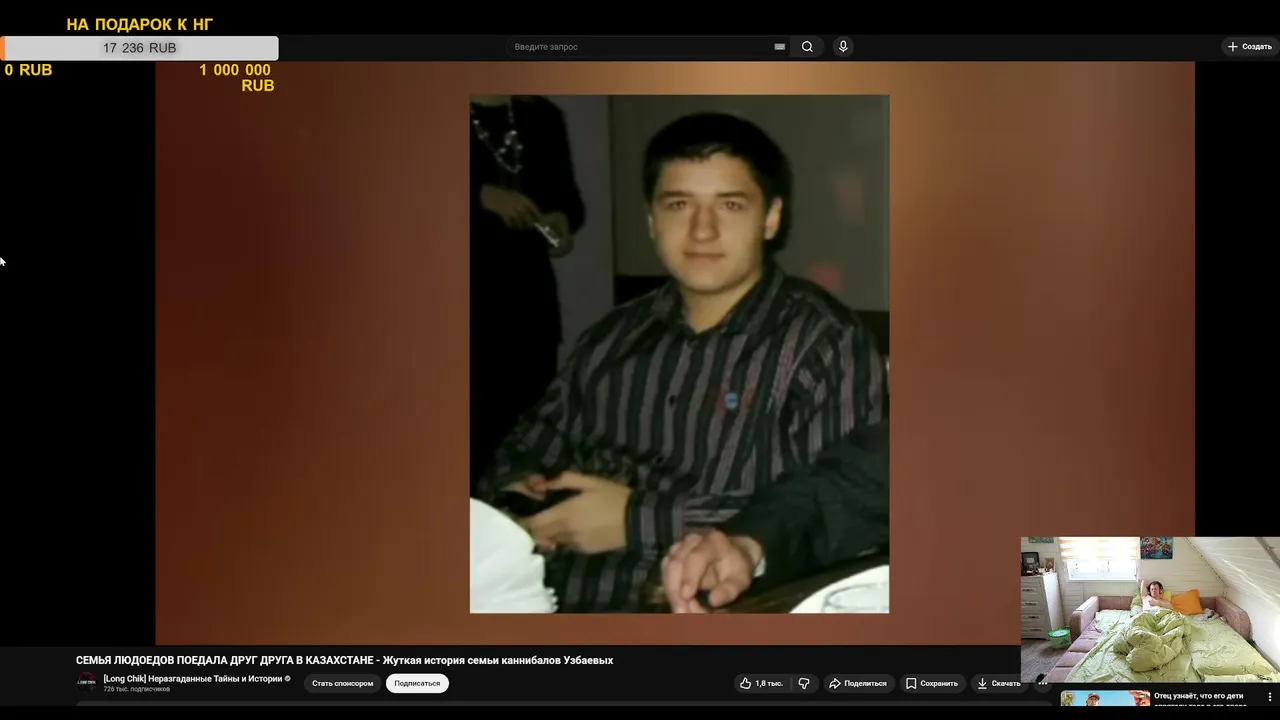
Task: Open channel name '[Long Chik] Неразгаданные Тайны и Истории'
Action: point(194,679)
